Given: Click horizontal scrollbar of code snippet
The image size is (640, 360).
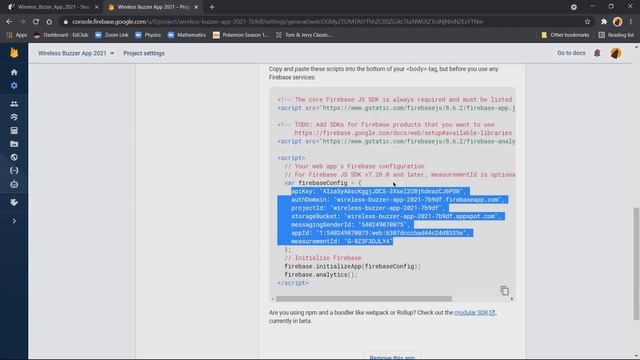Looking at the screenshot, I should click(364, 299).
